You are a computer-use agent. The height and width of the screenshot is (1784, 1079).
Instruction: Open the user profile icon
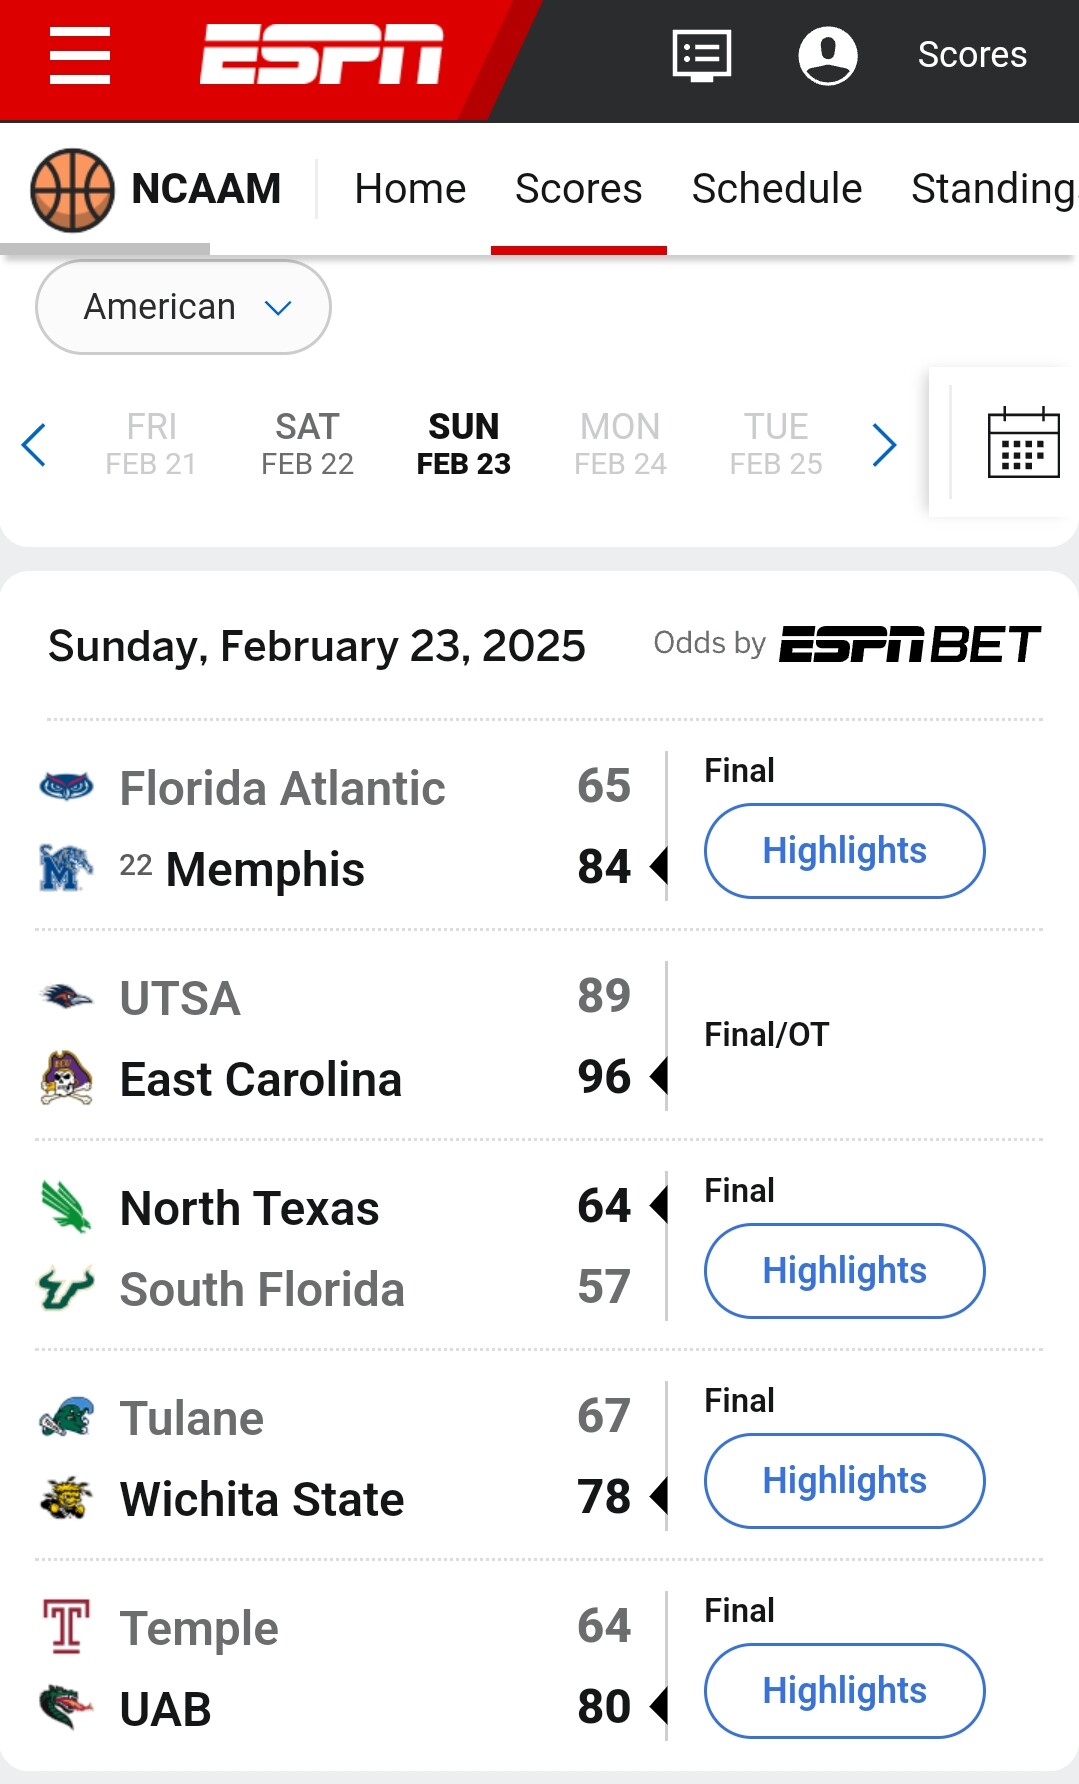pyautogui.click(x=827, y=55)
